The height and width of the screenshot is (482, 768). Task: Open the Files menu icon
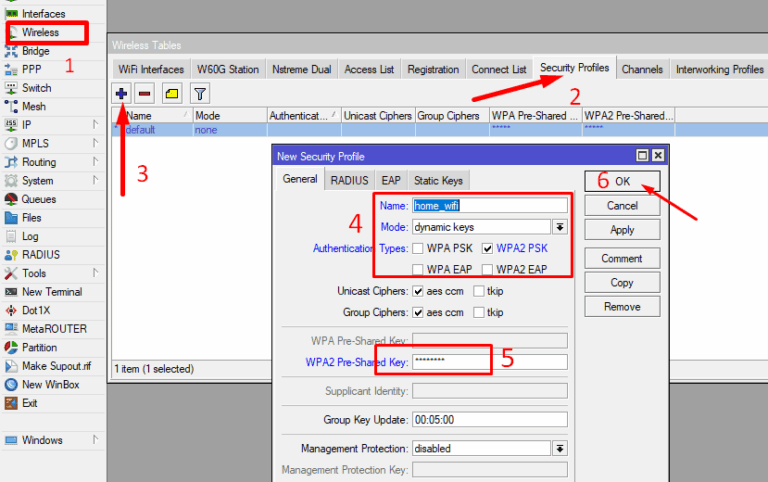tap(11, 217)
